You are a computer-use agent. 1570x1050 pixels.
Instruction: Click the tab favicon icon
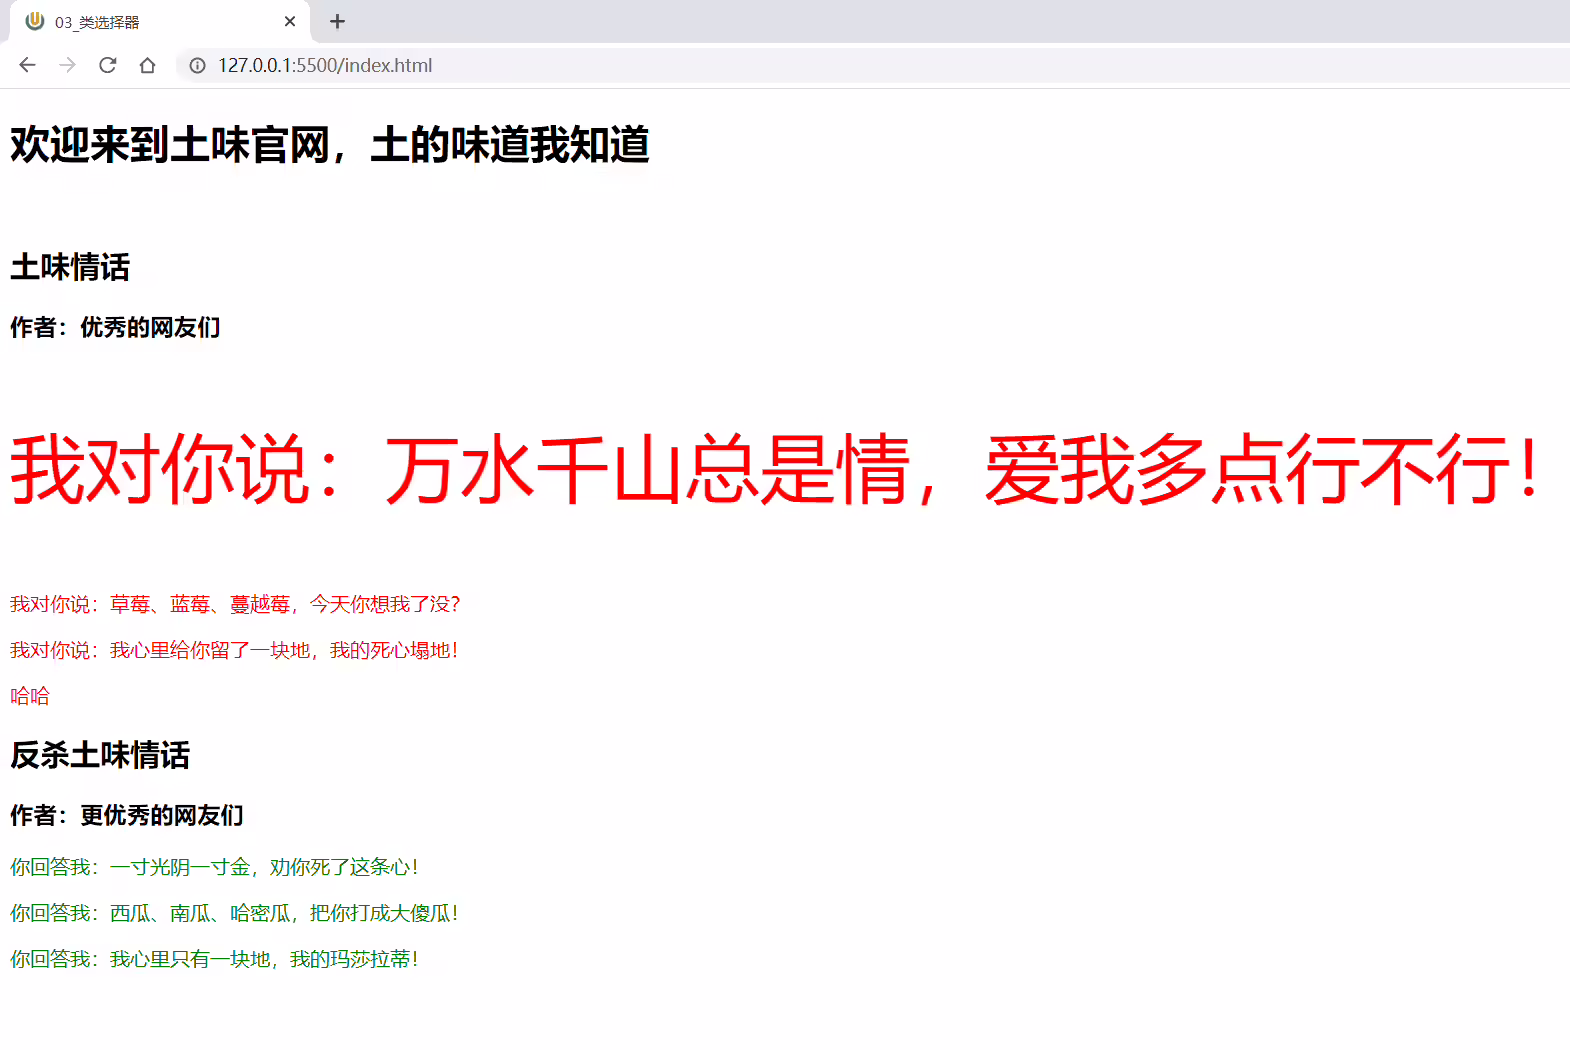pyautogui.click(x=35, y=21)
